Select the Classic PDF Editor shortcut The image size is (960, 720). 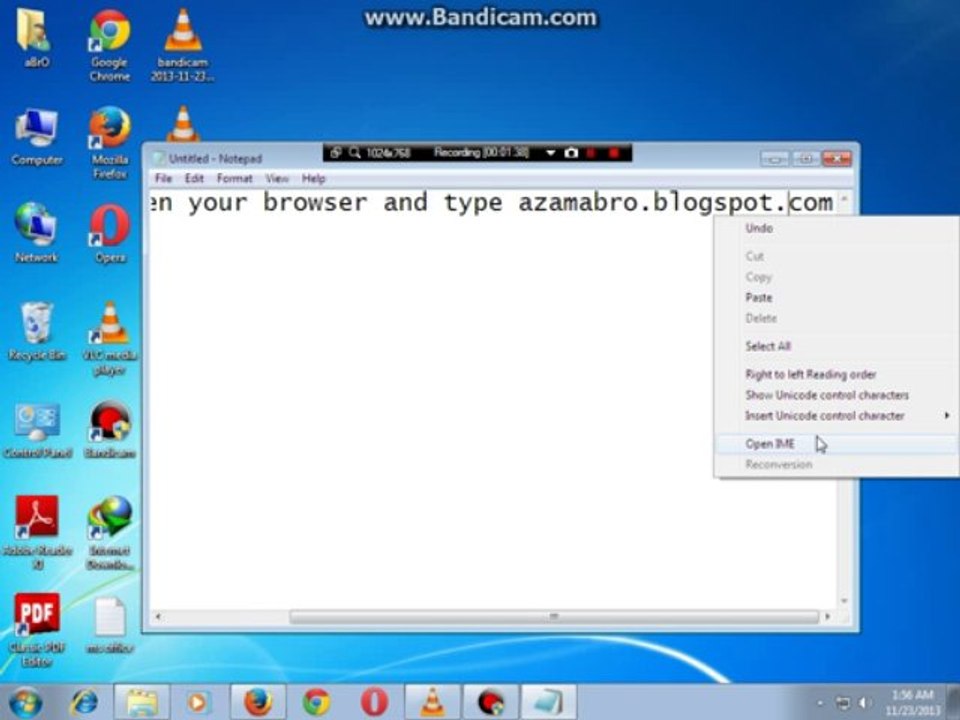tap(37, 629)
